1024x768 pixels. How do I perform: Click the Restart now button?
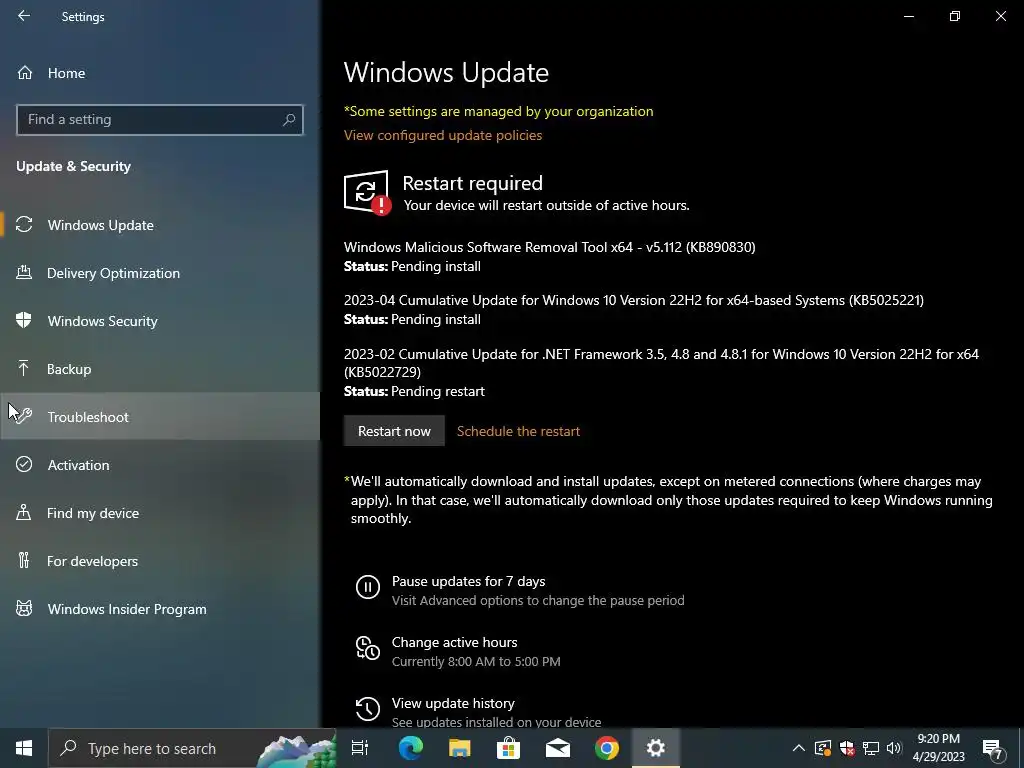click(394, 431)
